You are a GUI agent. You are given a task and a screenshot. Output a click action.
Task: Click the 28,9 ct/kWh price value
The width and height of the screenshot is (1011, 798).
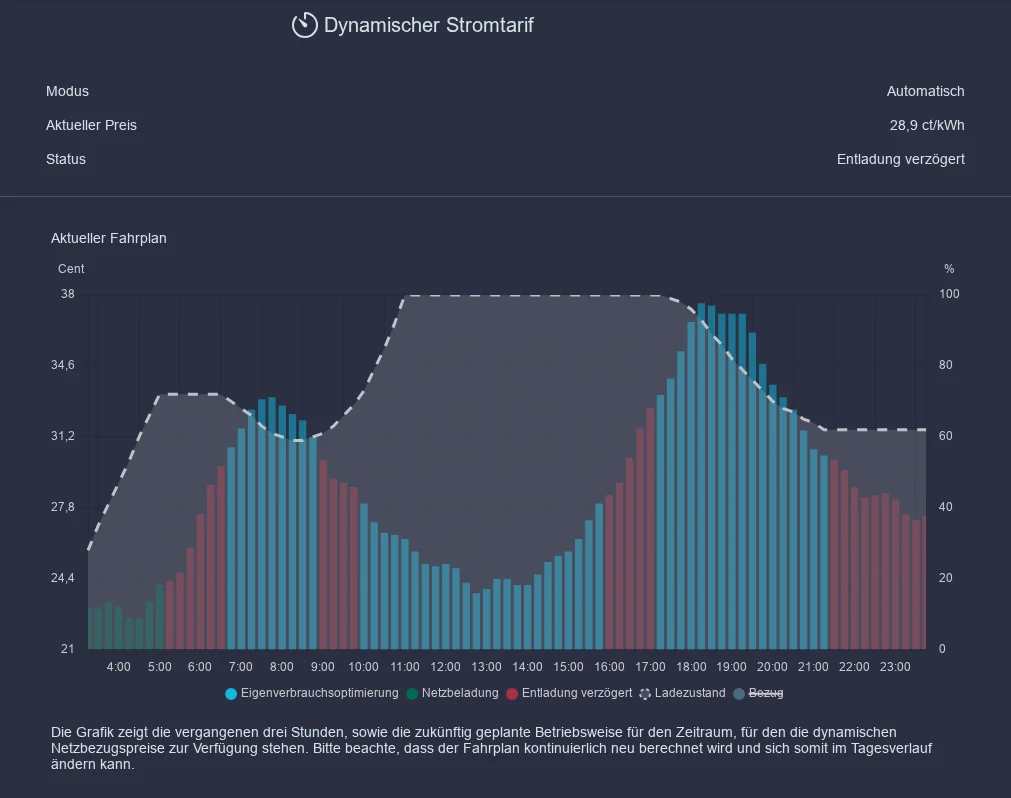tap(927, 125)
